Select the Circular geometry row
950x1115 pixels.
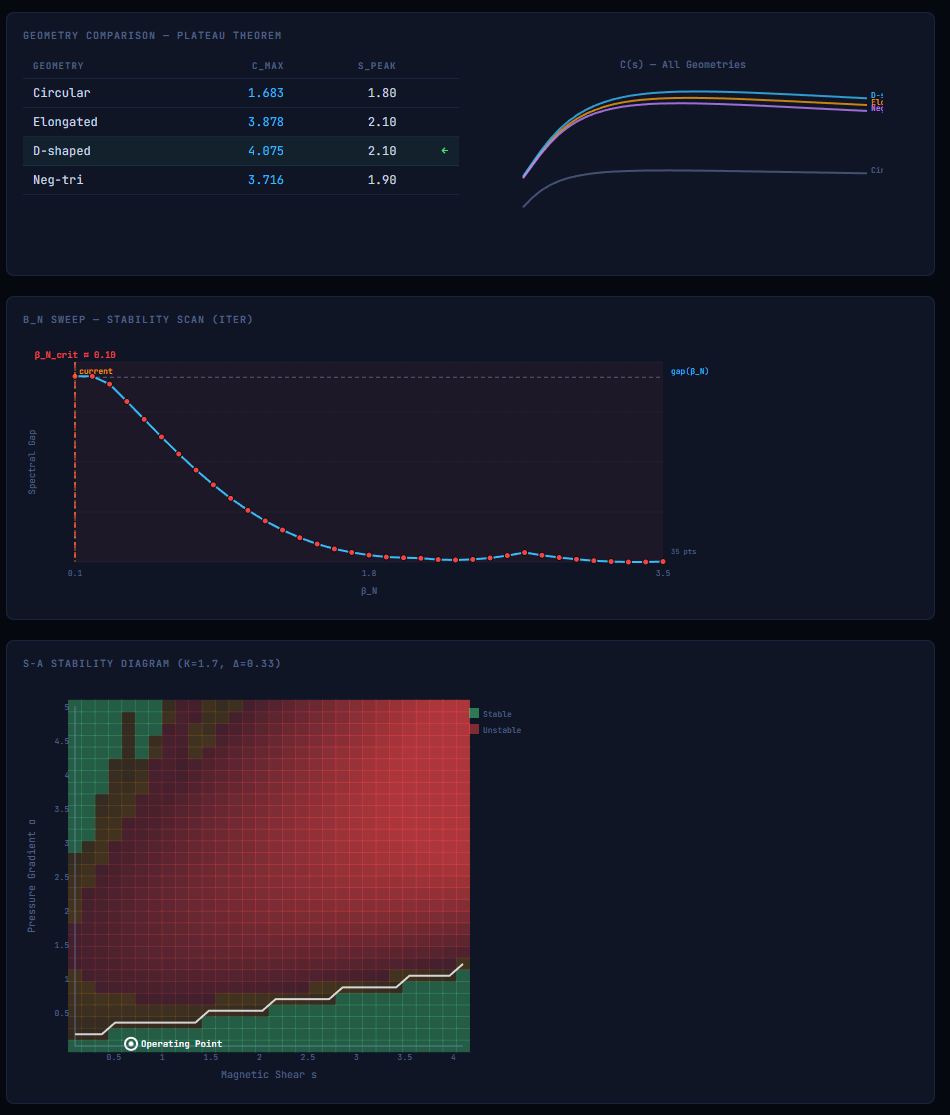240,93
